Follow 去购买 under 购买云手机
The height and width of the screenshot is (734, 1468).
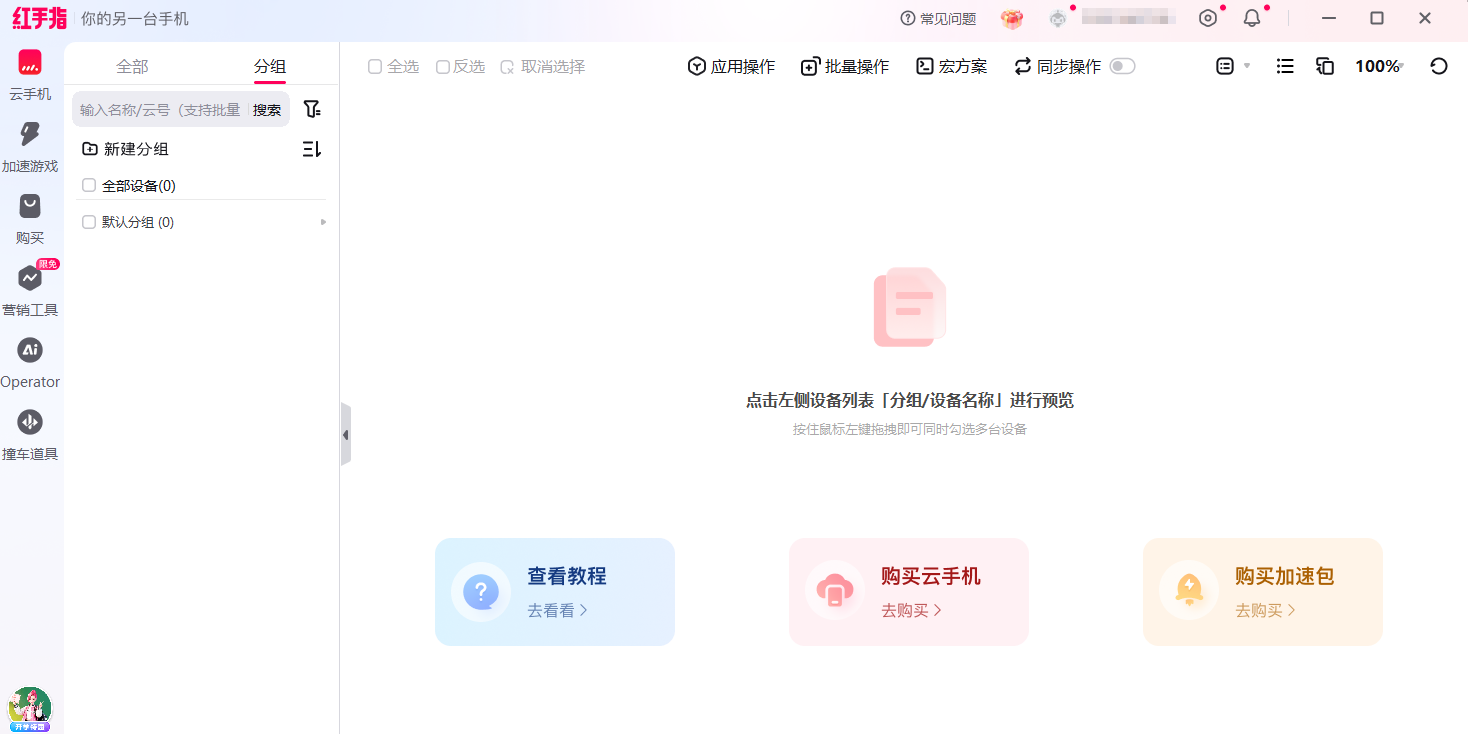[912, 610]
